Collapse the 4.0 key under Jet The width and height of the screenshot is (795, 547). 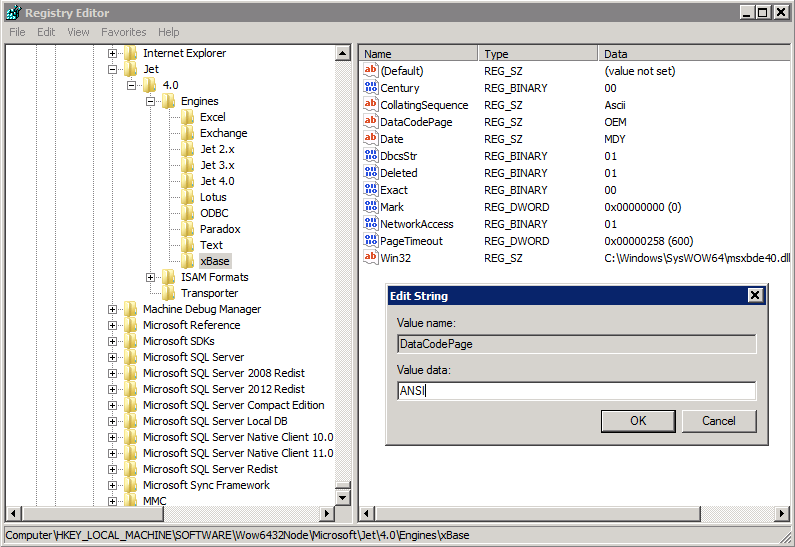coord(131,85)
